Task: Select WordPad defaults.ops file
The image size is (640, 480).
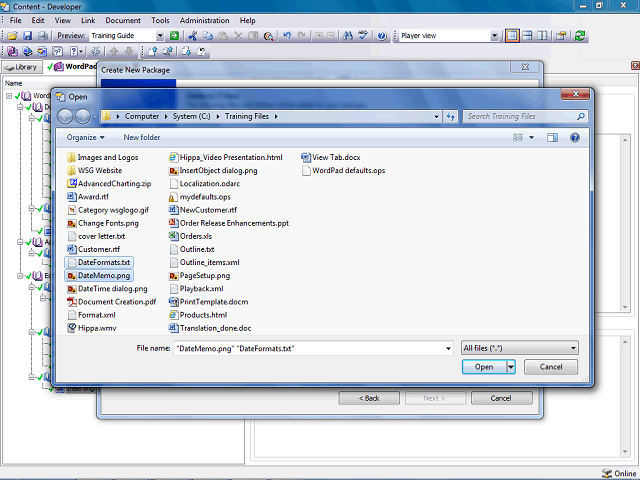Action: point(343,171)
